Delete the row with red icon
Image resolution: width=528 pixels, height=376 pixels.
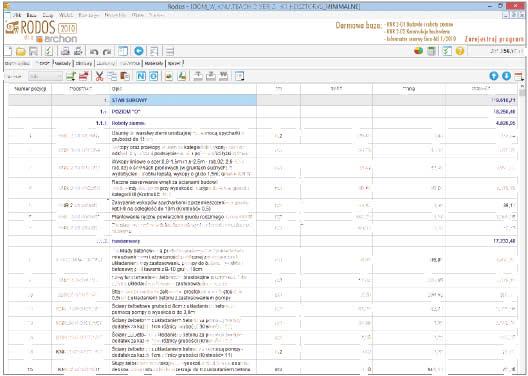[84, 76]
